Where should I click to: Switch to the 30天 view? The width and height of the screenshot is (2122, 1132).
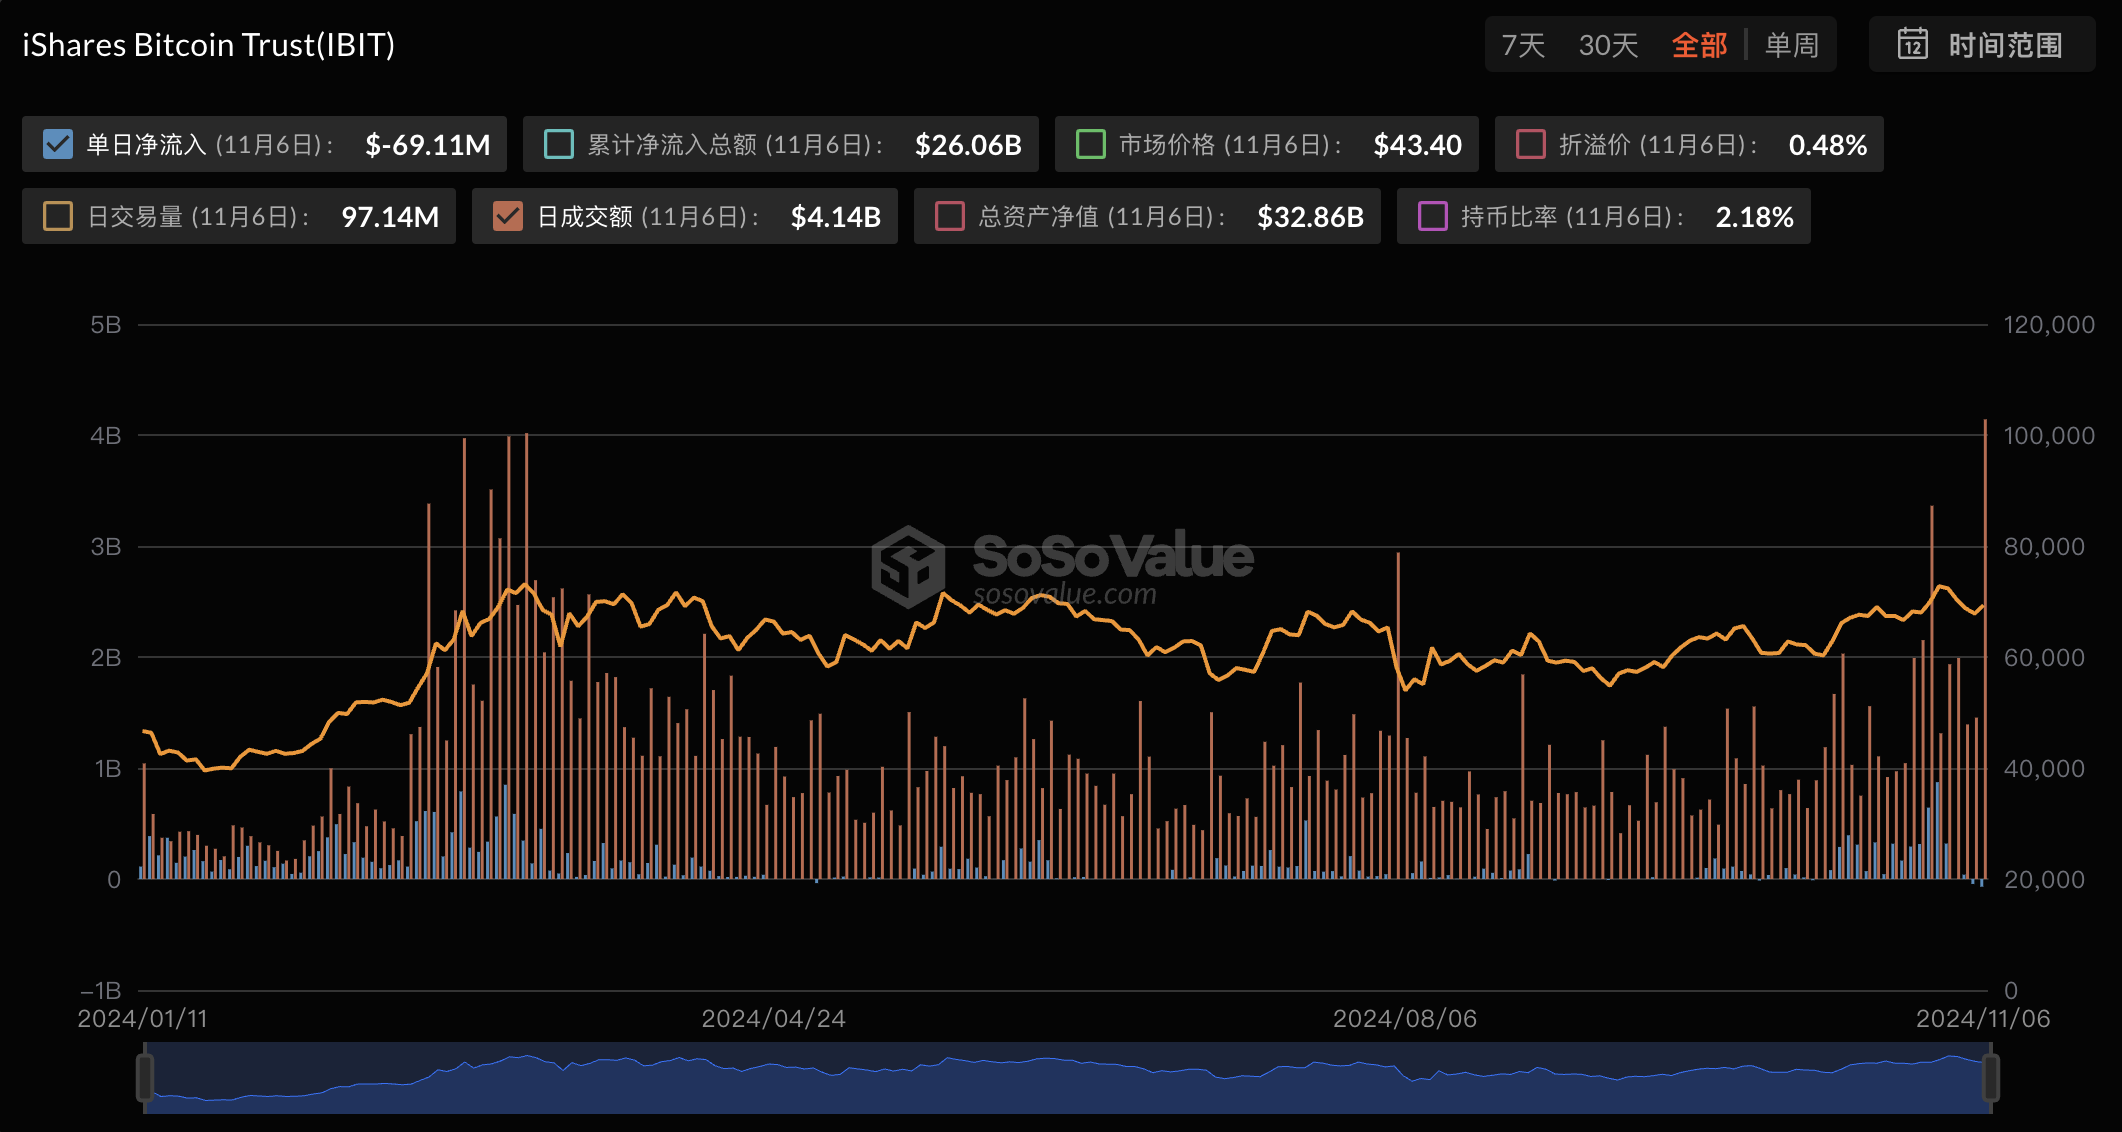[1608, 44]
